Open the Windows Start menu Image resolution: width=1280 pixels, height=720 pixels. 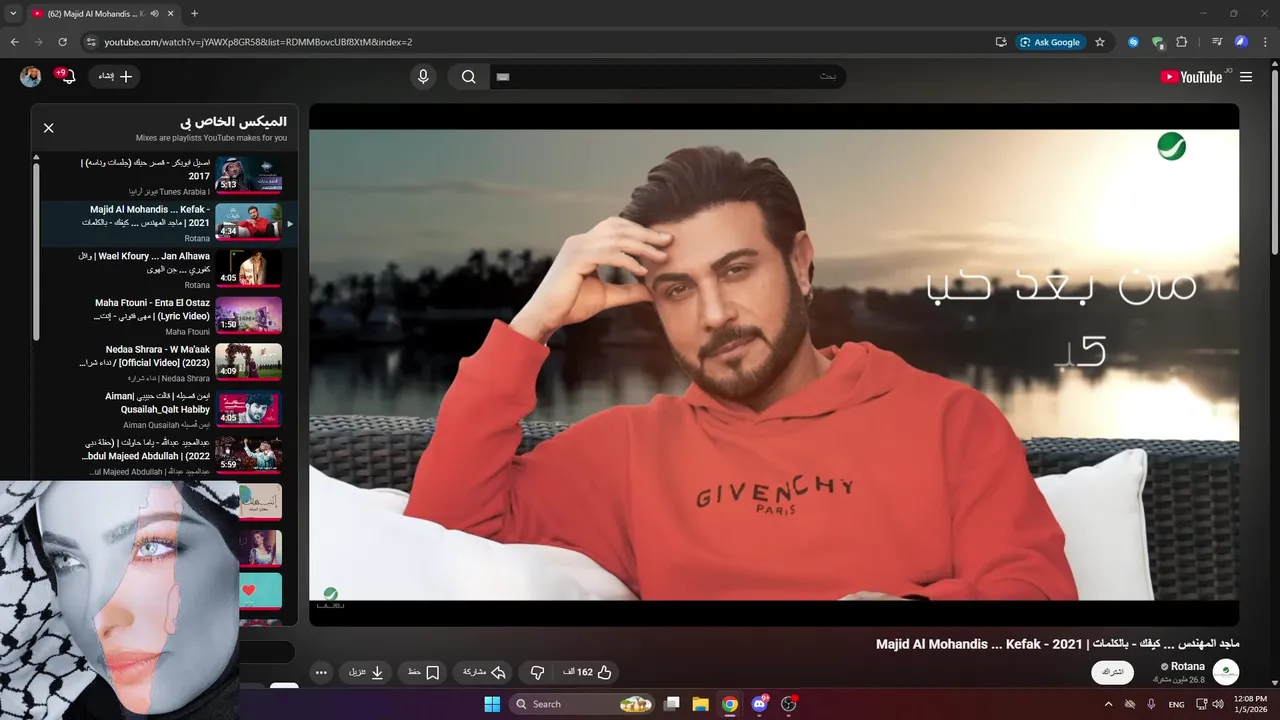492,704
